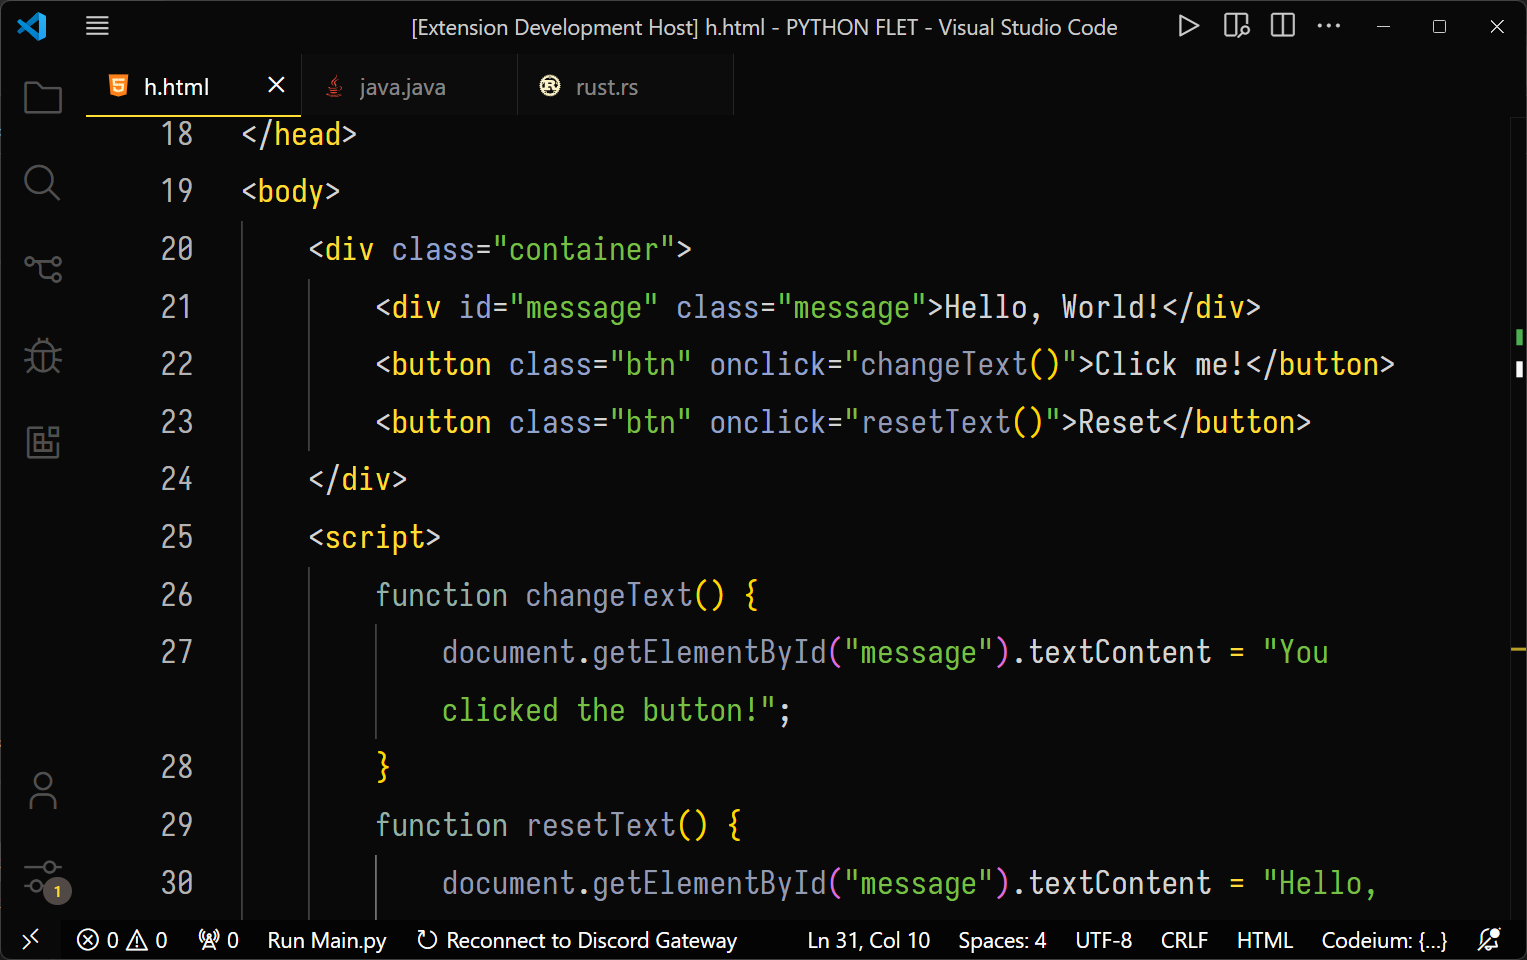Click the closing head tag

(299, 134)
